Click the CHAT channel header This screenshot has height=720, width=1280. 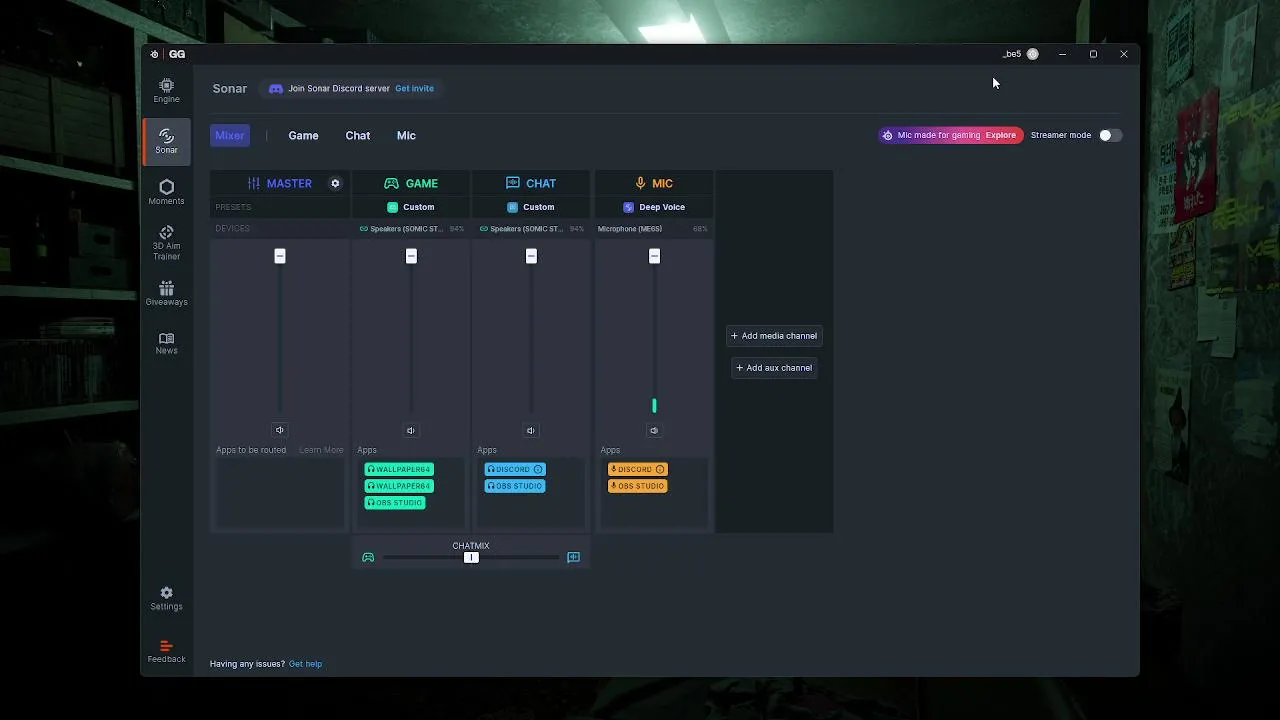pyautogui.click(x=531, y=183)
